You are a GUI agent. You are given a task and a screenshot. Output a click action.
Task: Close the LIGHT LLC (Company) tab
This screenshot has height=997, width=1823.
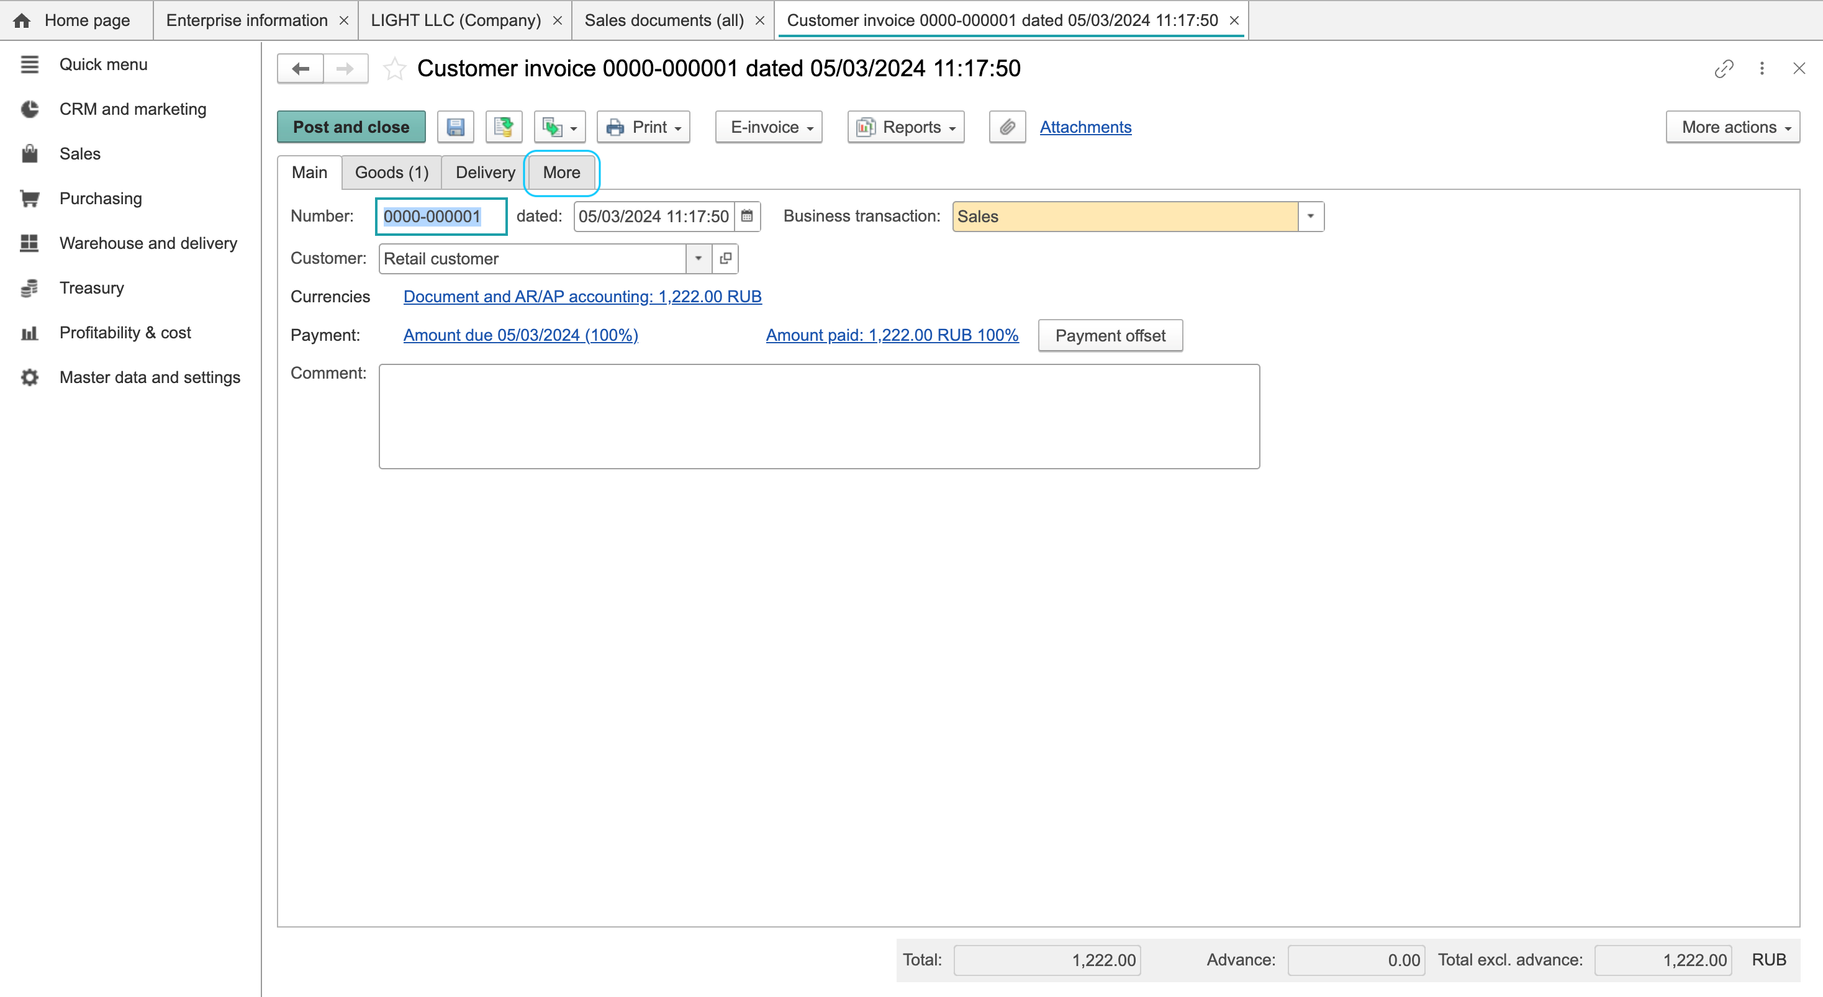point(557,20)
